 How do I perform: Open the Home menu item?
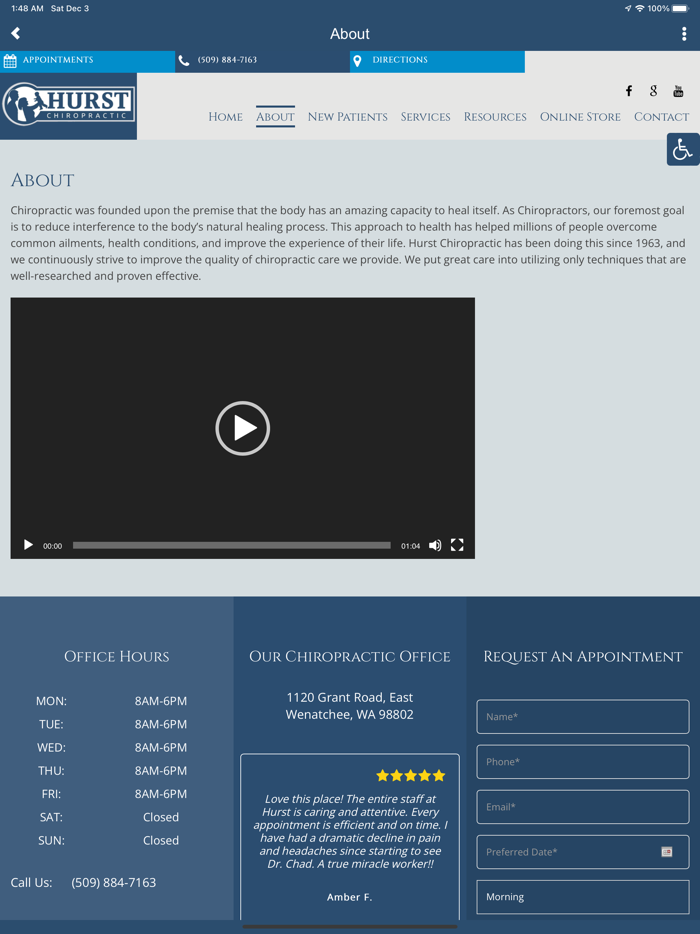[225, 117]
